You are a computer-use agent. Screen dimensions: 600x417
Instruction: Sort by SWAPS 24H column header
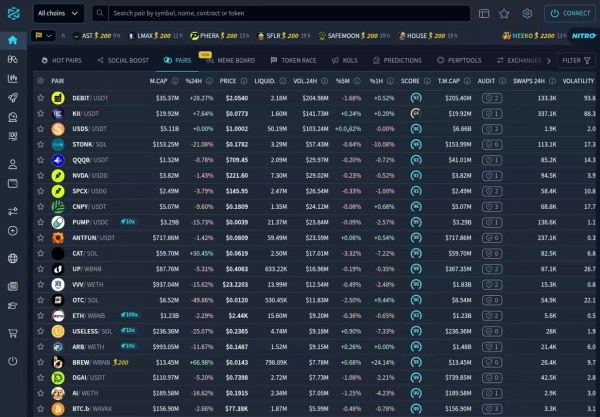click(529, 81)
